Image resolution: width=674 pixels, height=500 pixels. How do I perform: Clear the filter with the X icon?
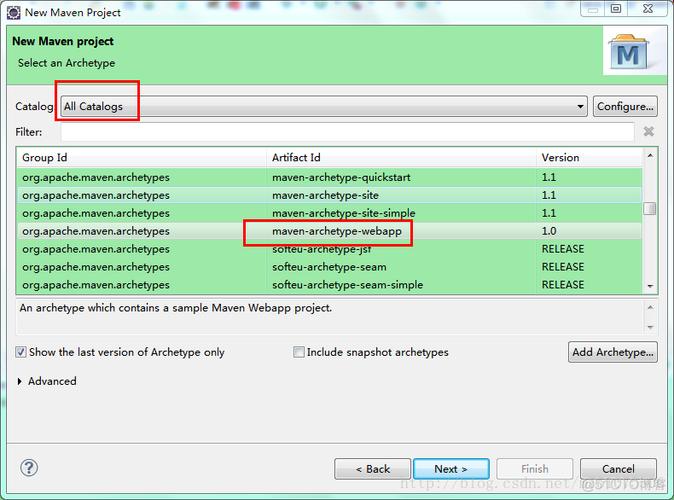tap(648, 132)
